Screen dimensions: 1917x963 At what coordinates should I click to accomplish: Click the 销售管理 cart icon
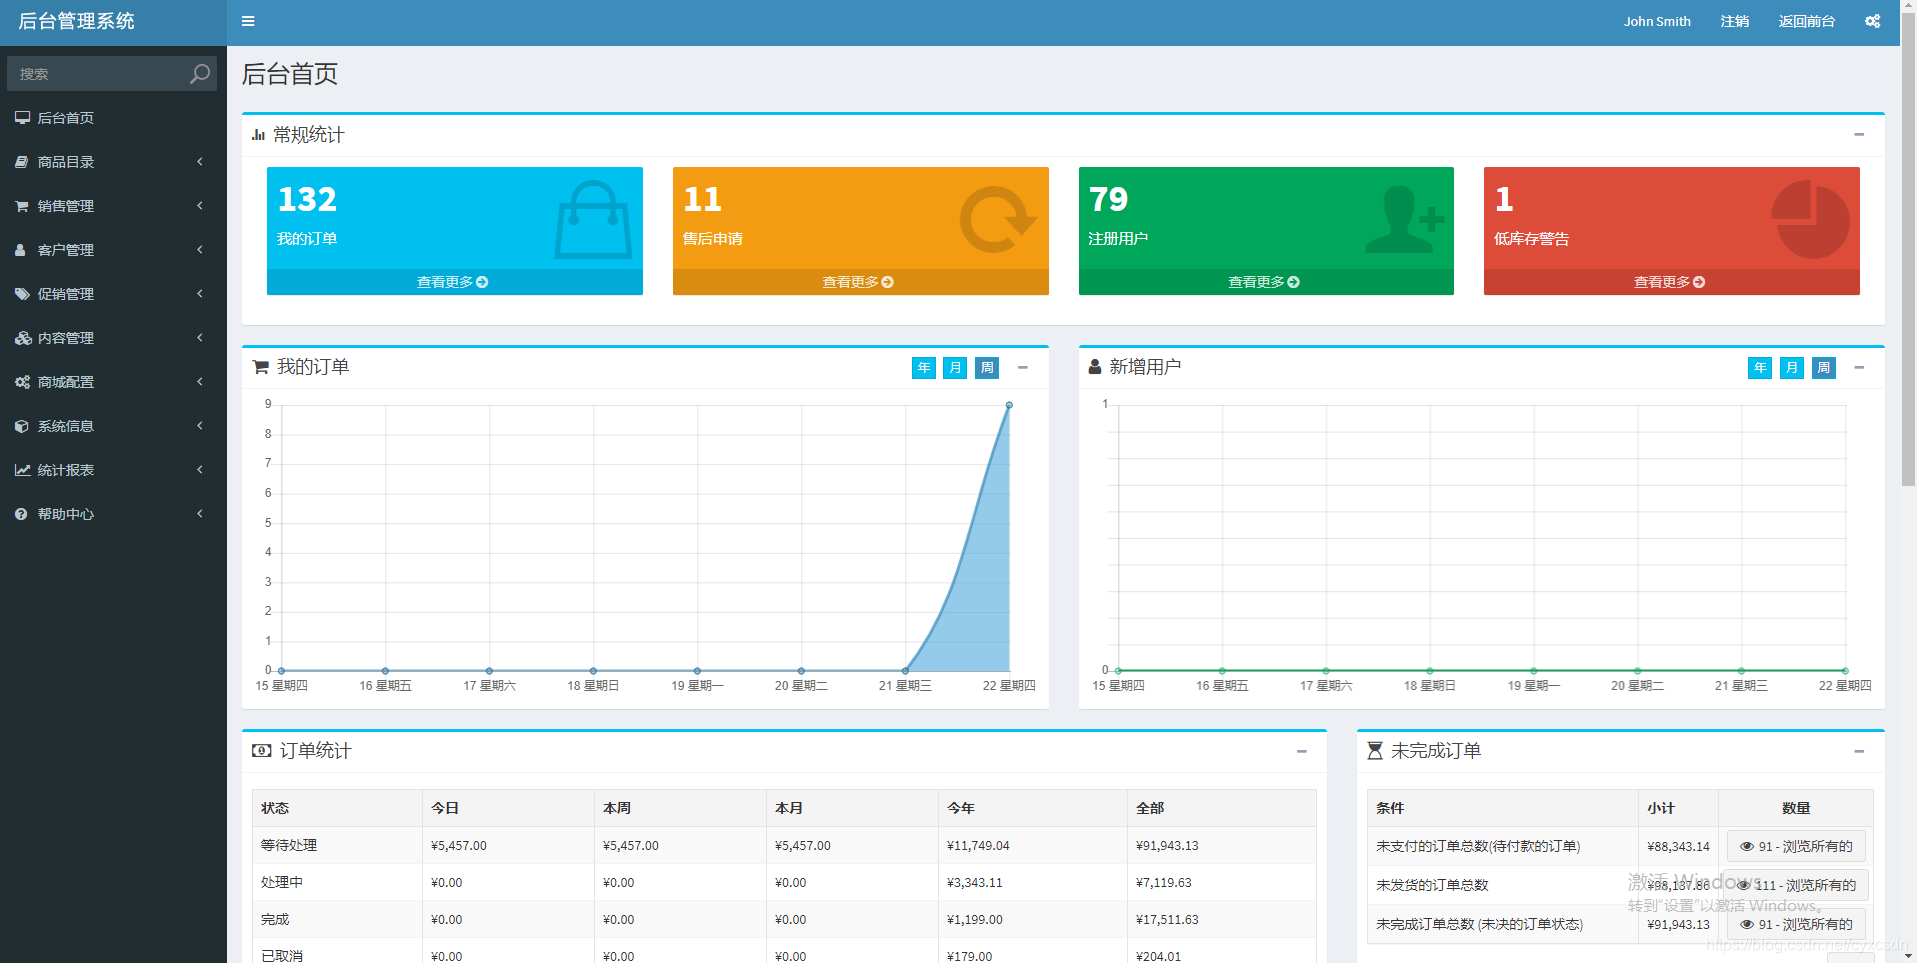(x=22, y=205)
